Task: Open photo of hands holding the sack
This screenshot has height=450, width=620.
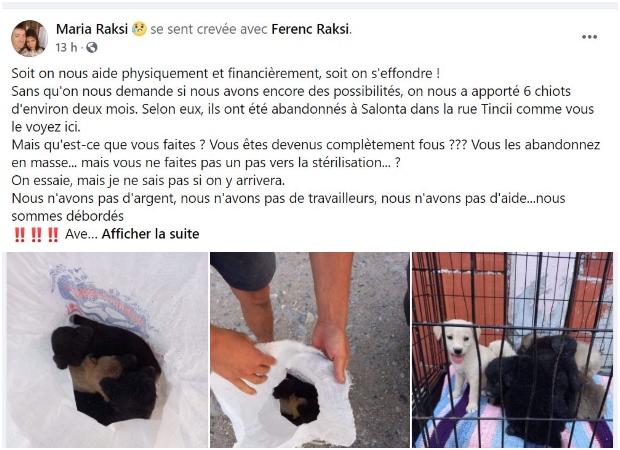Action: (310, 350)
